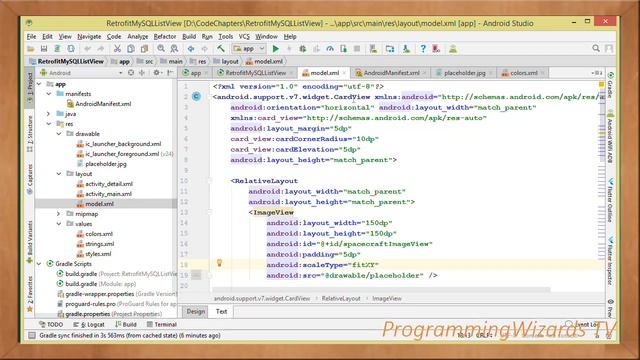Click the Back navigation arrow icon
This screenshot has height=360, width=640.
[191, 49]
